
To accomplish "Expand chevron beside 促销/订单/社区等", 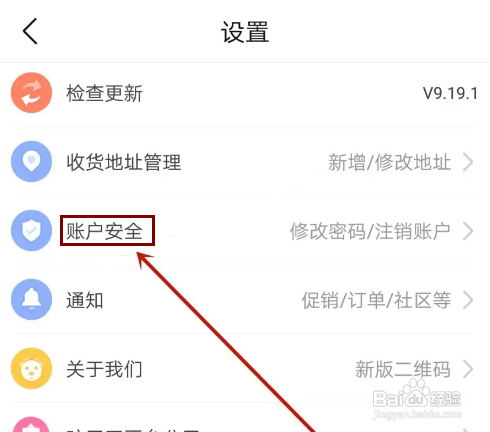I will [x=468, y=300].
